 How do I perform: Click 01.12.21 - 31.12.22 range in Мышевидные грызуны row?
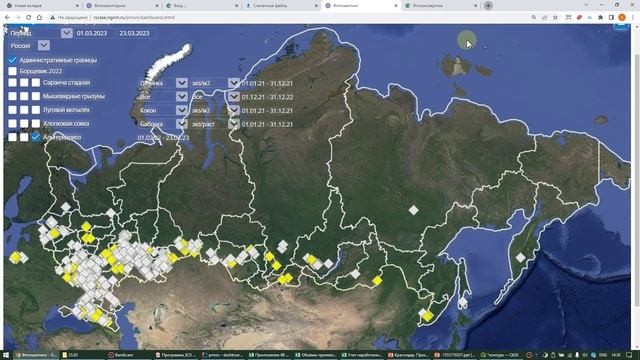[x=267, y=97]
